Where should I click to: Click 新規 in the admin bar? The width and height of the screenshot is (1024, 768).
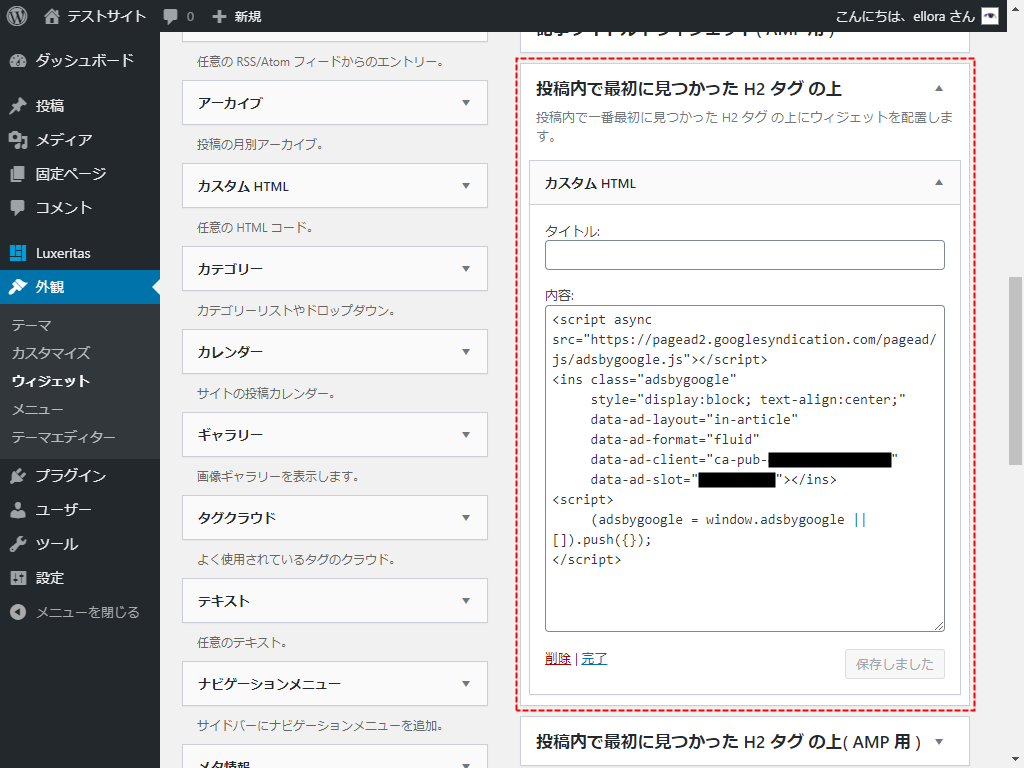[248, 16]
